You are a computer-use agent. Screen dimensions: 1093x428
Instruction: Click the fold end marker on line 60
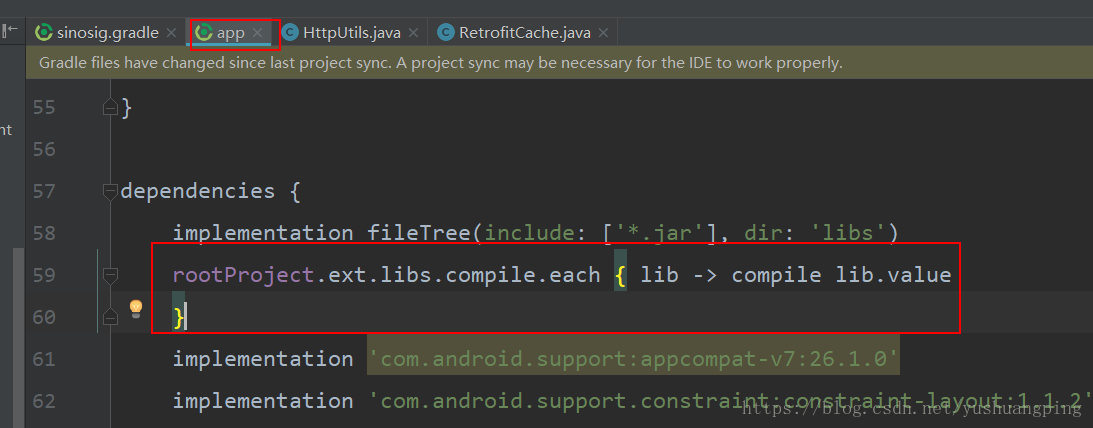(x=110, y=317)
